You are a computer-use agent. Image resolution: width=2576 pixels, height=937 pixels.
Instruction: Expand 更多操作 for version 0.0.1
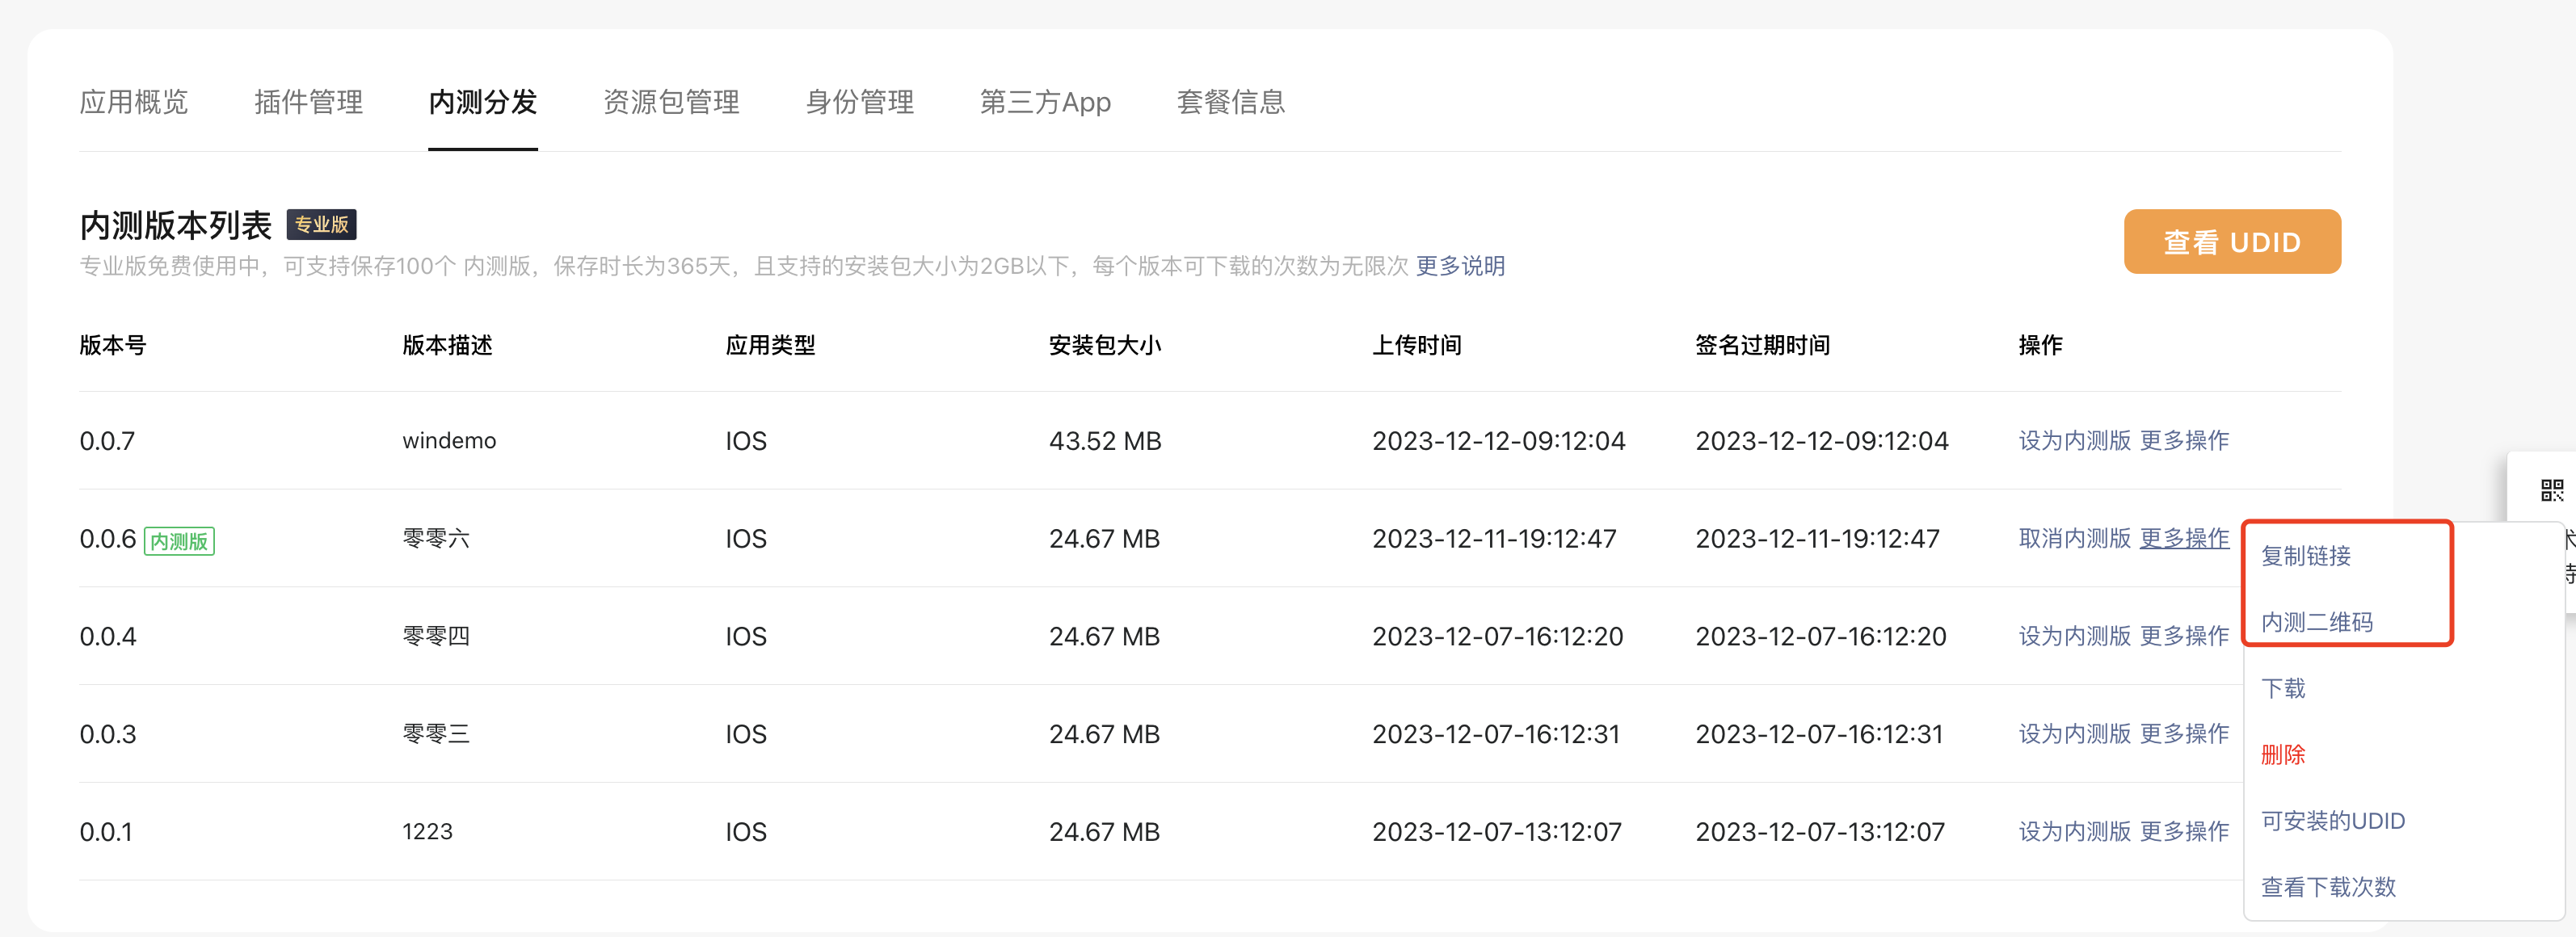[2184, 832]
